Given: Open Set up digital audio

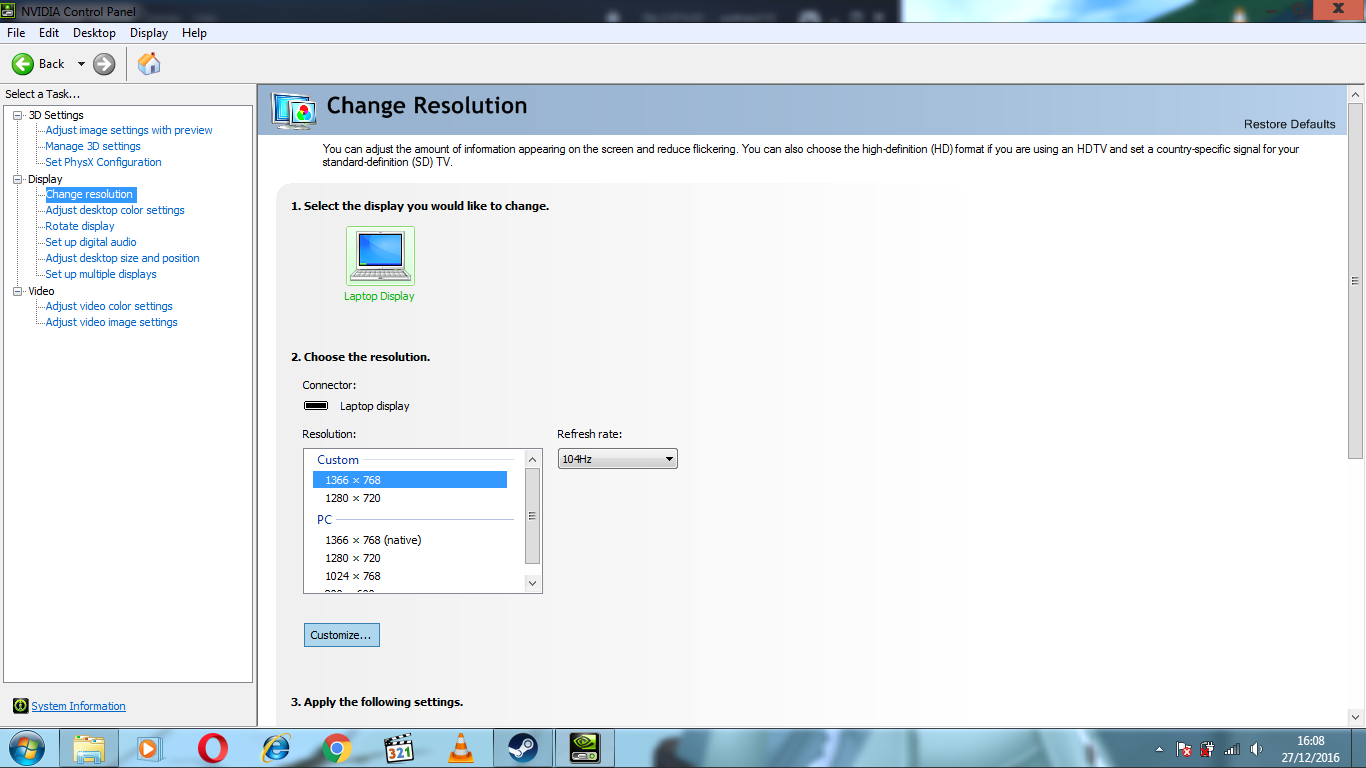Looking at the screenshot, I should 91,242.
